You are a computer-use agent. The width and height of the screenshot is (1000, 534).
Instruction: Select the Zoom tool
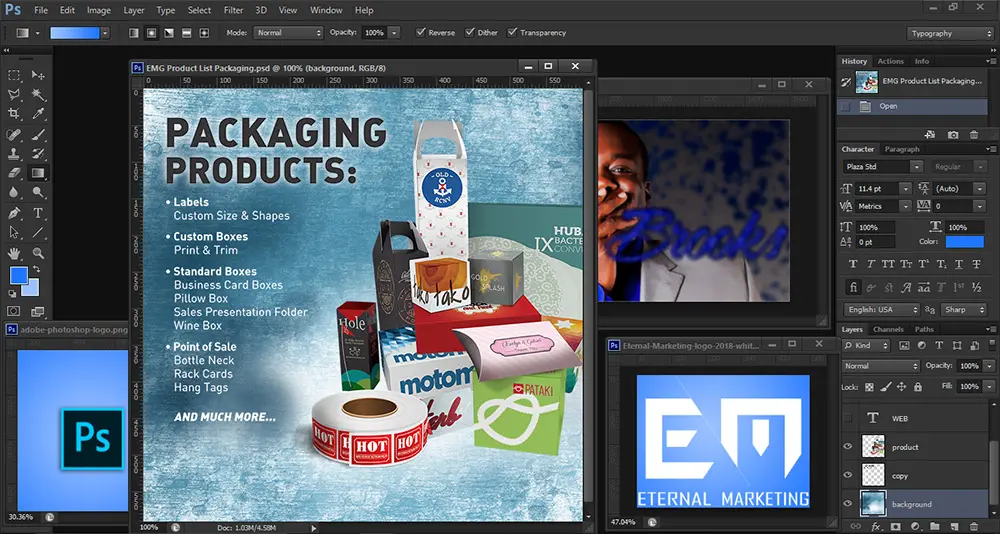[38, 253]
